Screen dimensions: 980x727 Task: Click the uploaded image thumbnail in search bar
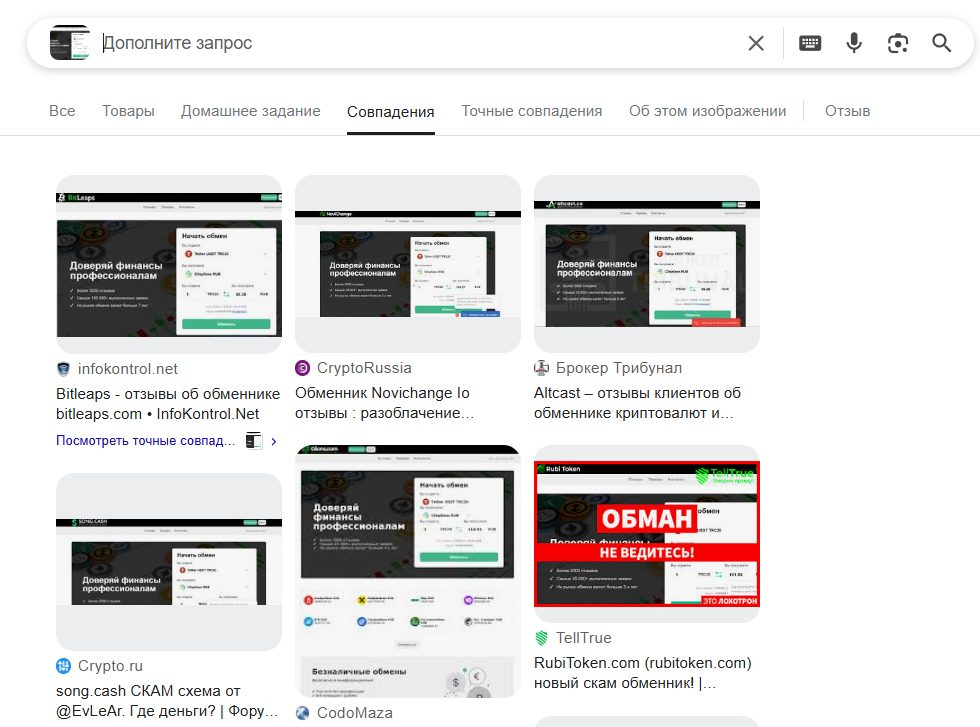[x=69, y=43]
